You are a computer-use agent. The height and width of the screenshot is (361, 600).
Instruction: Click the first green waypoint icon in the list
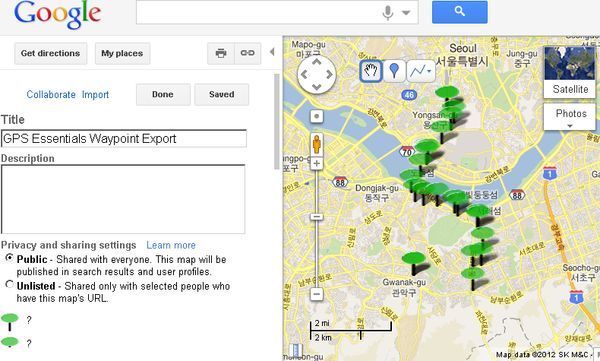[x=10, y=322]
